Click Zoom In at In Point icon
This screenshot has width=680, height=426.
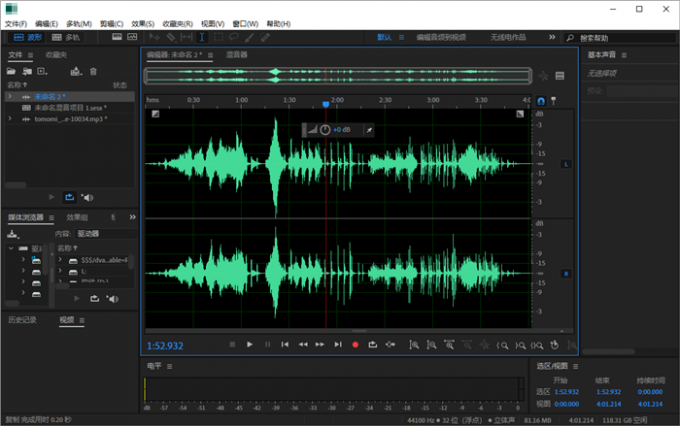pyautogui.click(x=502, y=345)
